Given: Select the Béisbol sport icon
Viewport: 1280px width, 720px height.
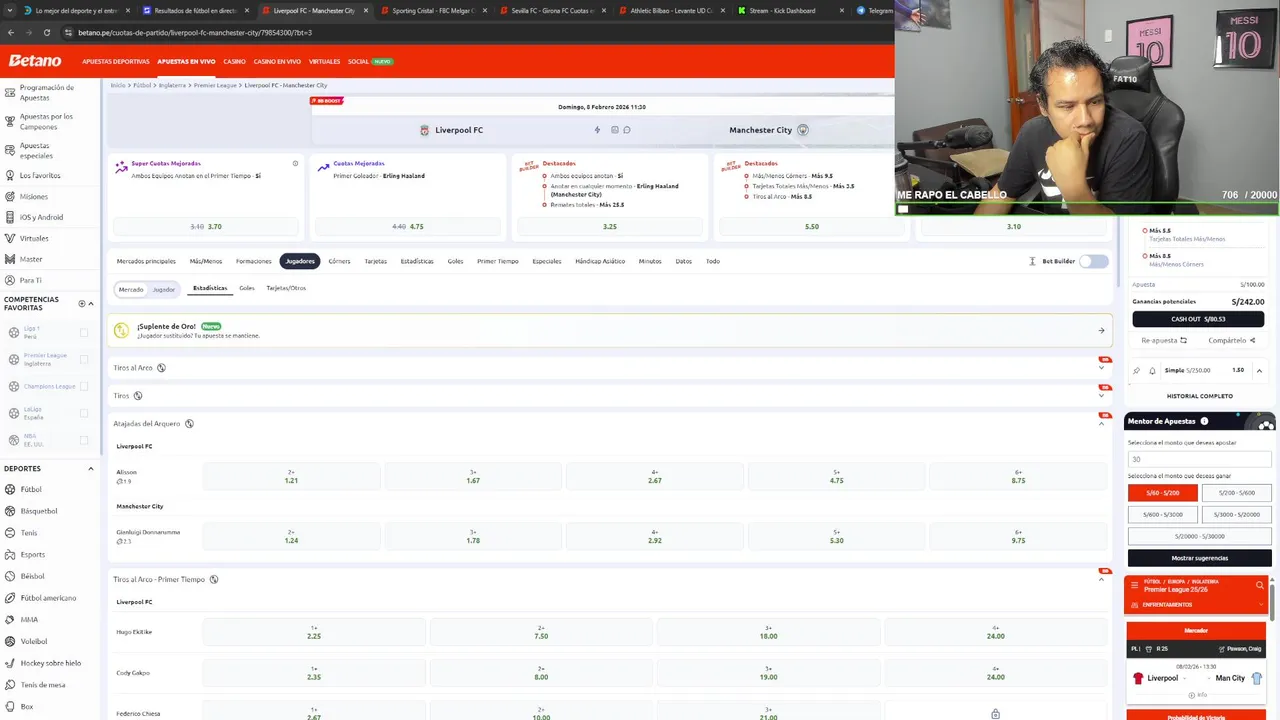Looking at the screenshot, I should point(9,576).
